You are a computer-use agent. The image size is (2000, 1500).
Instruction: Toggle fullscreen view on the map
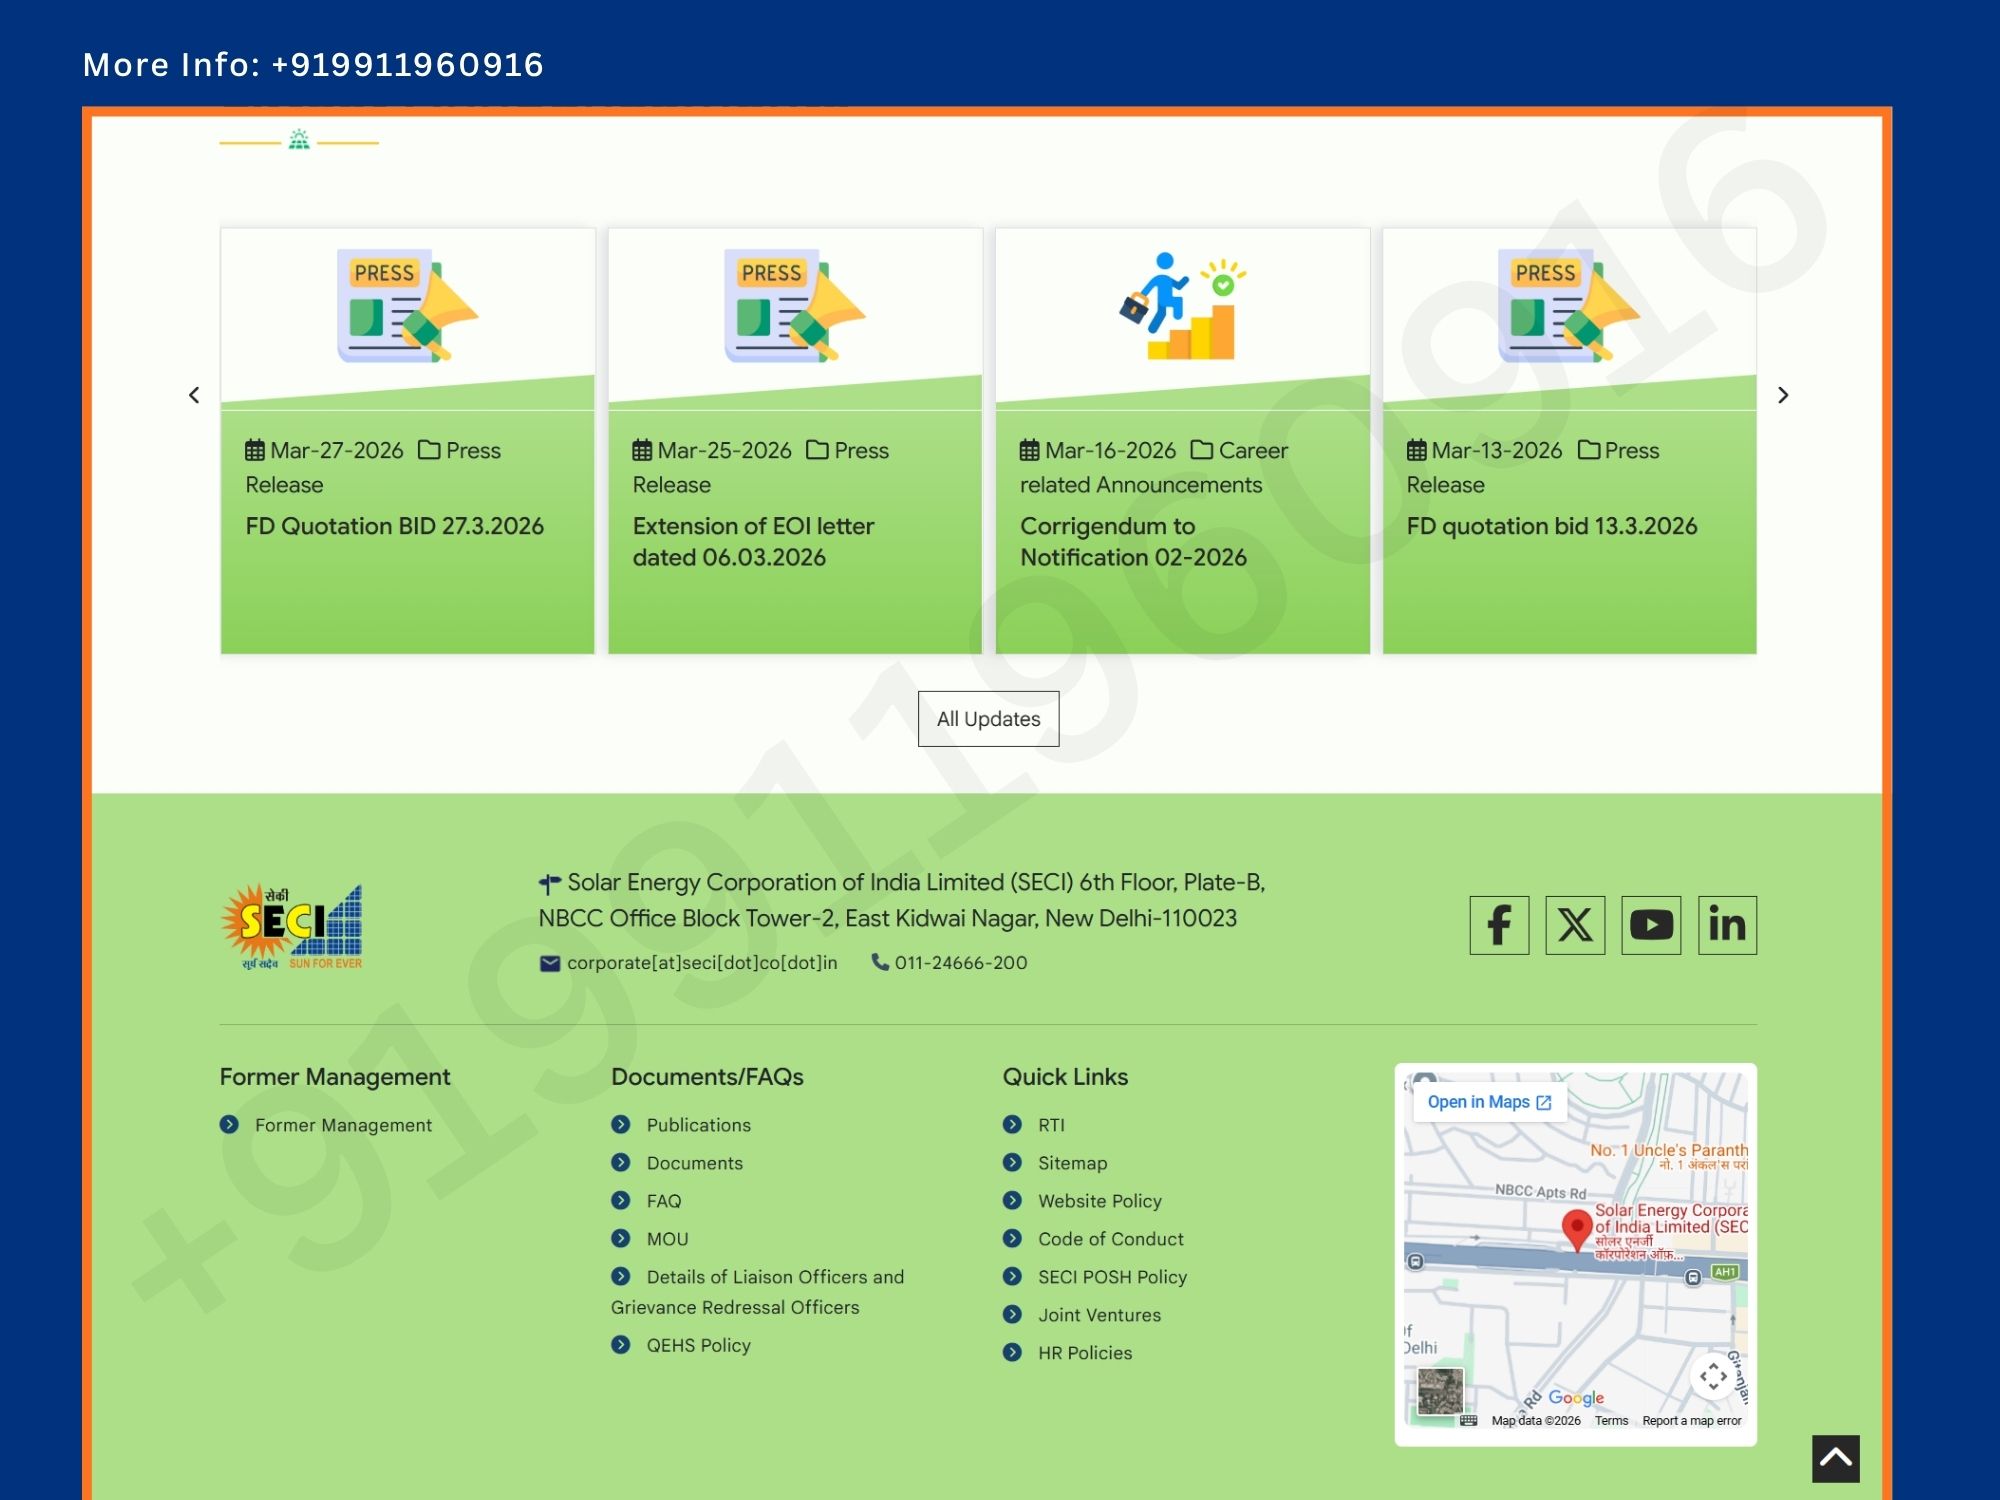point(1713,1376)
